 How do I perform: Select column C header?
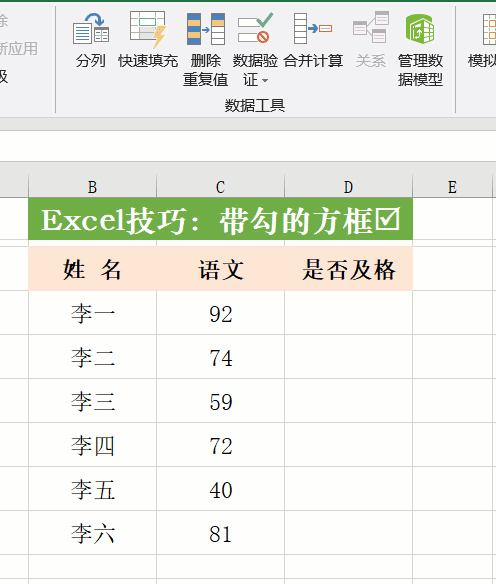[x=220, y=187]
